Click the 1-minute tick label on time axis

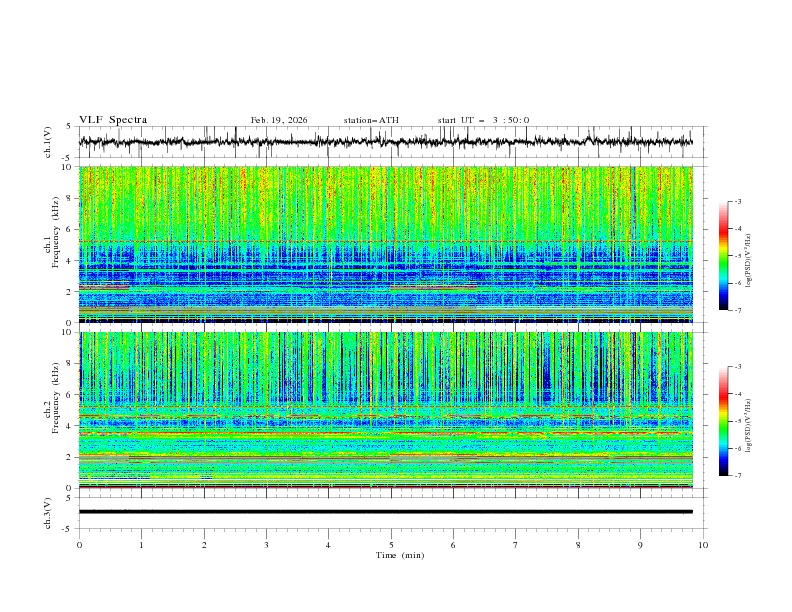[x=142, y=545]
